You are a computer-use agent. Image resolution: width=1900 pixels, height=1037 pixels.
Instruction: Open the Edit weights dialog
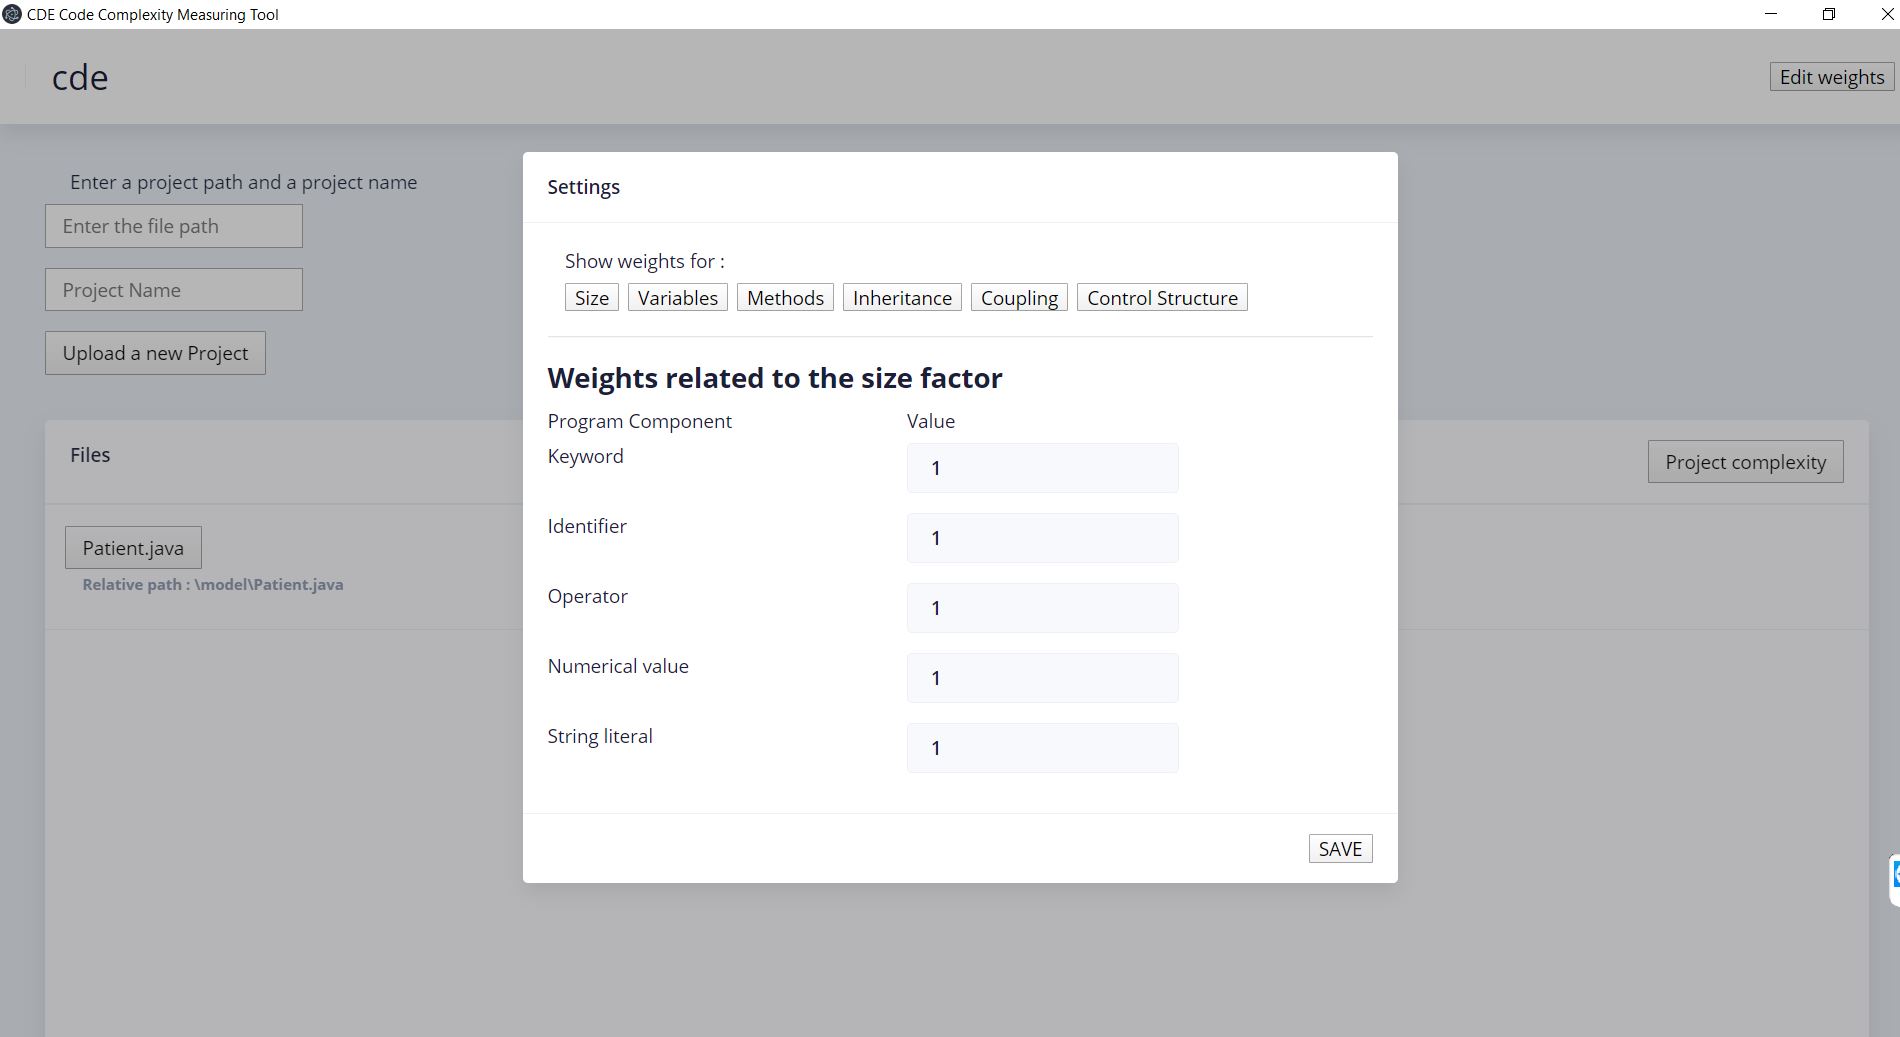(1830, 77)
